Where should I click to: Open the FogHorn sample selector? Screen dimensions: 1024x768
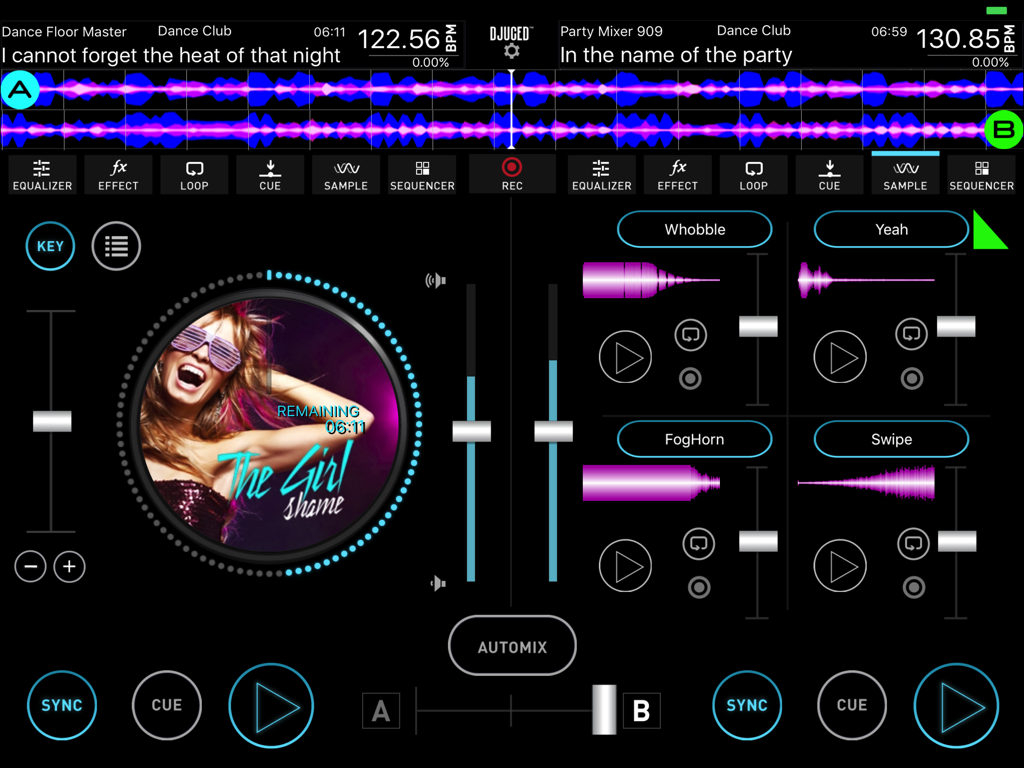click(x=694, y=439)
